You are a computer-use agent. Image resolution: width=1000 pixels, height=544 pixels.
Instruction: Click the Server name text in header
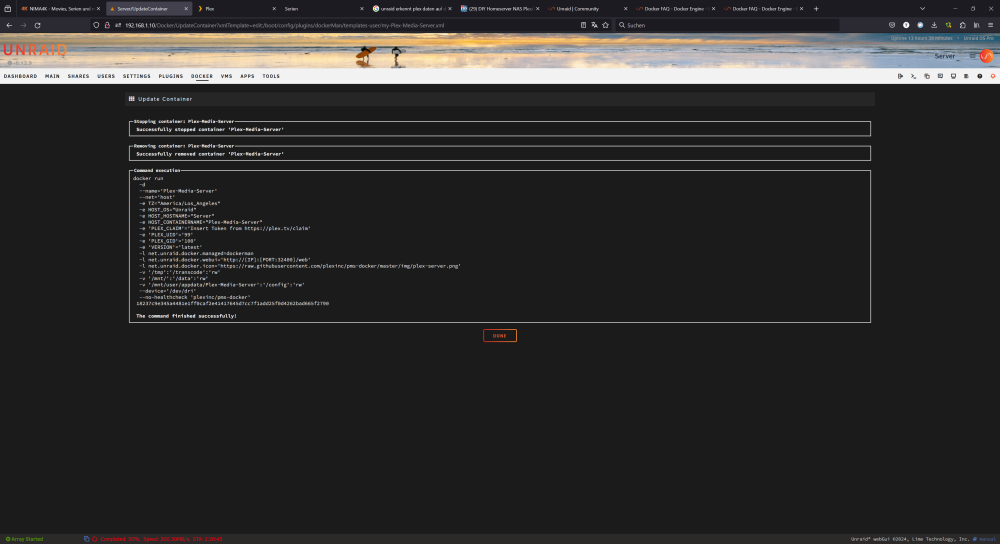click(945, 56)
